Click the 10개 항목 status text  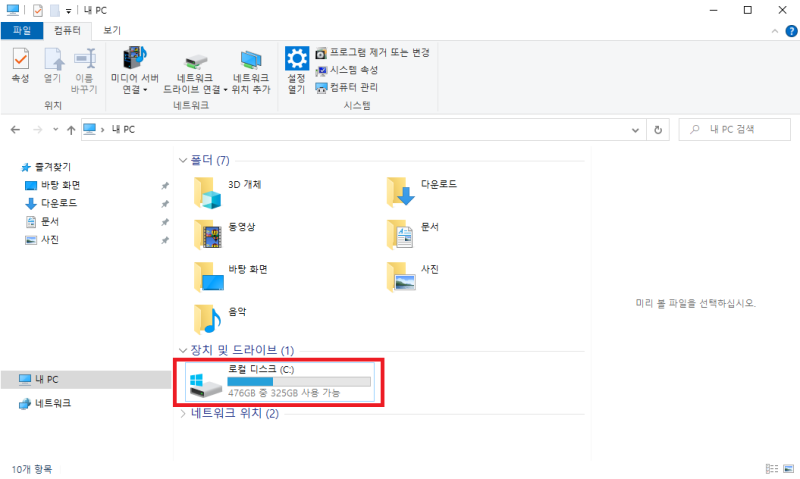pyautogui.click(x=32, y=469)
